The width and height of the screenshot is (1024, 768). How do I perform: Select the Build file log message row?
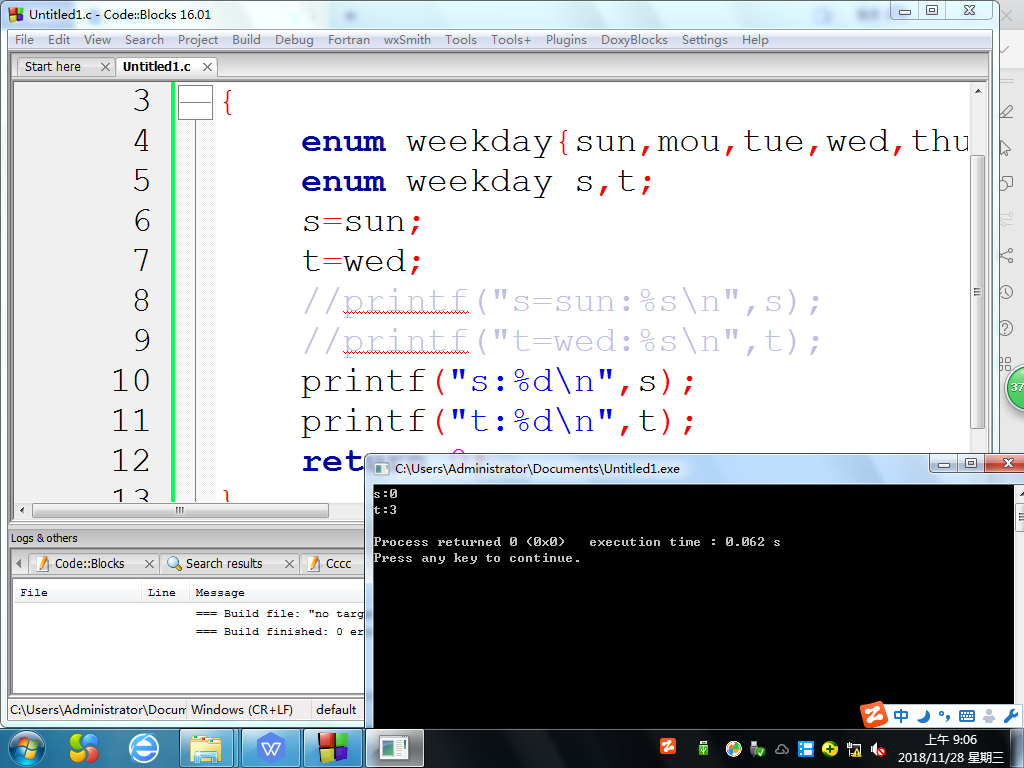(189, 614)
